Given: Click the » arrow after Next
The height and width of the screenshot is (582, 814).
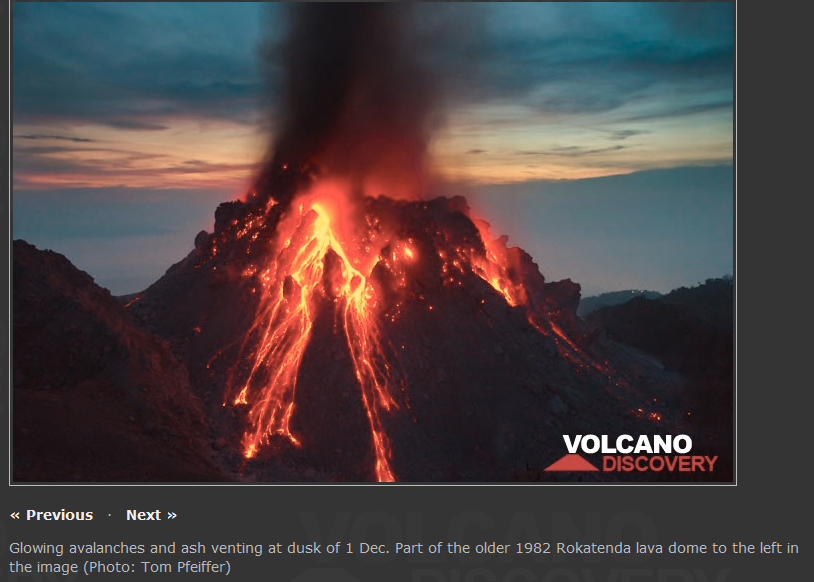Looking at the screenshot, I should coord(172,516).
